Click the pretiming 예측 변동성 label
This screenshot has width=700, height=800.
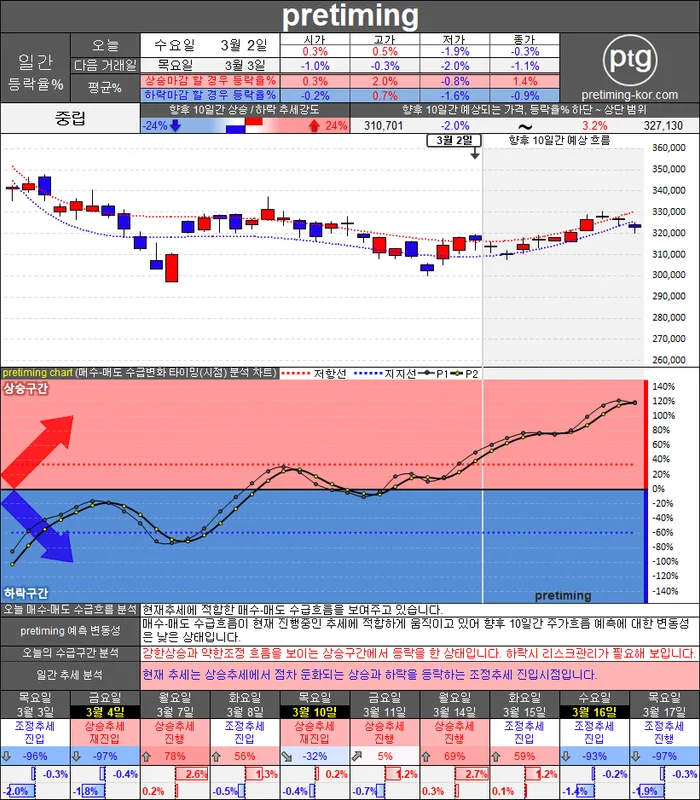[x=70, y=631]
